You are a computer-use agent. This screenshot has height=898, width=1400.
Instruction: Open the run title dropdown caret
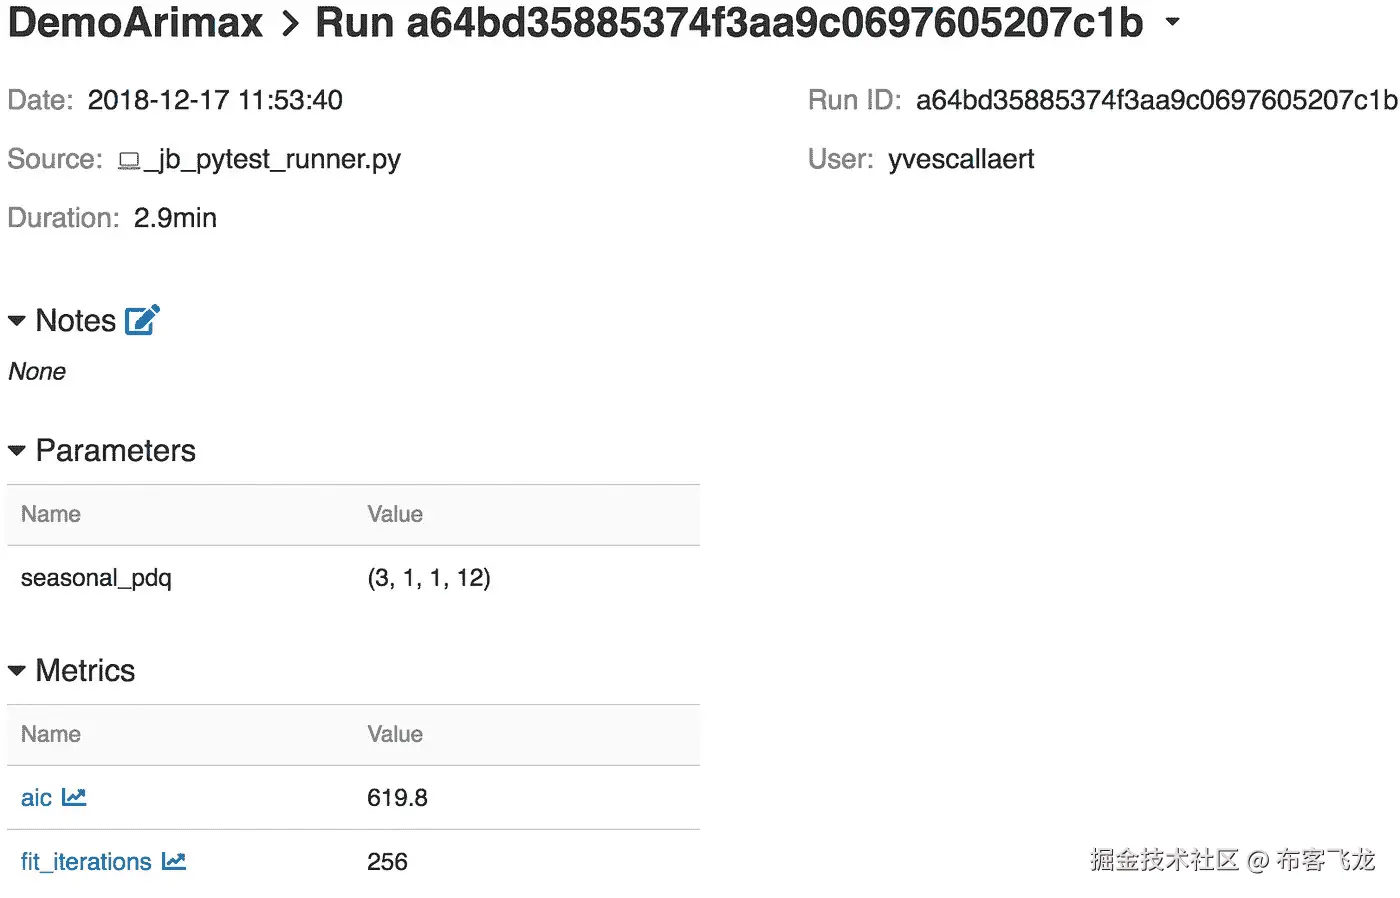tap(1173, 22)
